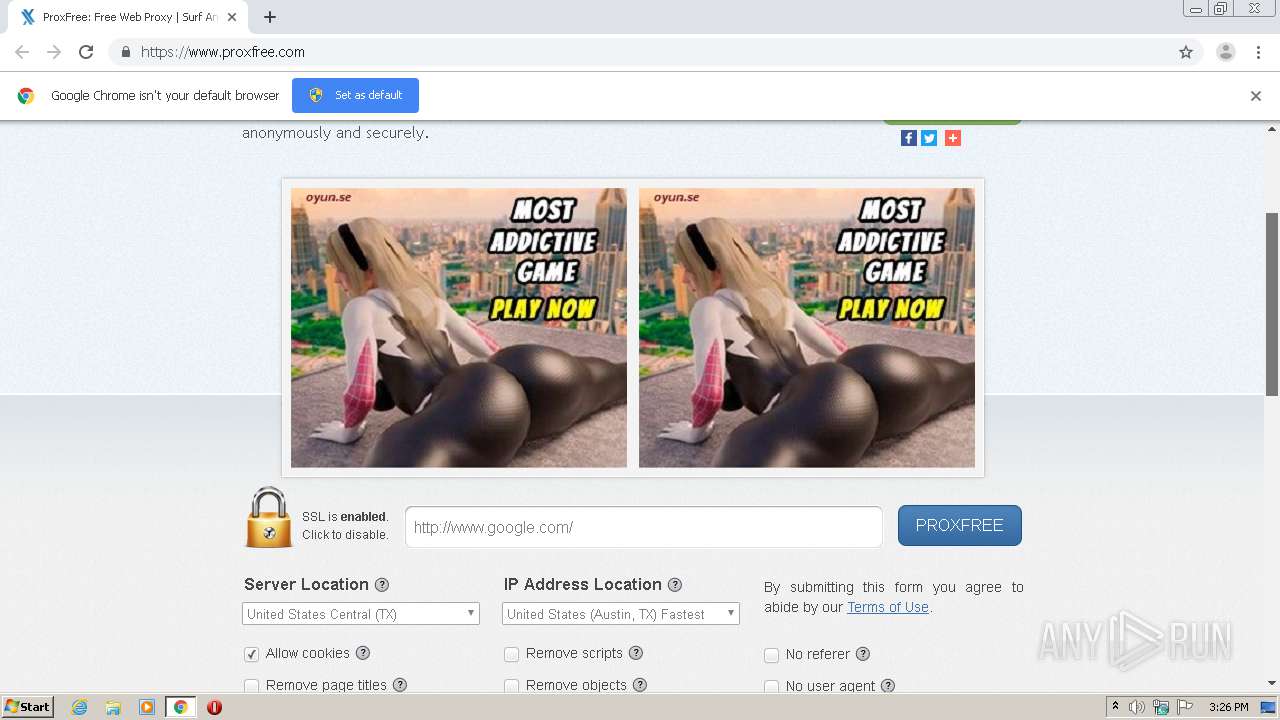Show hidden tray icons arrow

(1115, 707)
